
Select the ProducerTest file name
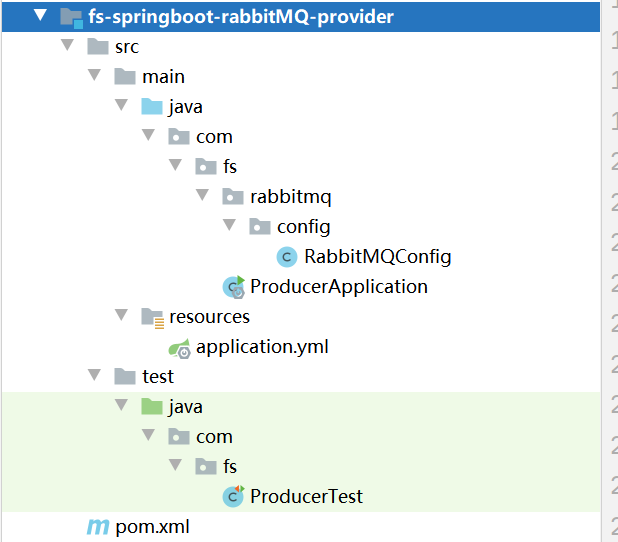pyautogui.click(x=306, y=496)
